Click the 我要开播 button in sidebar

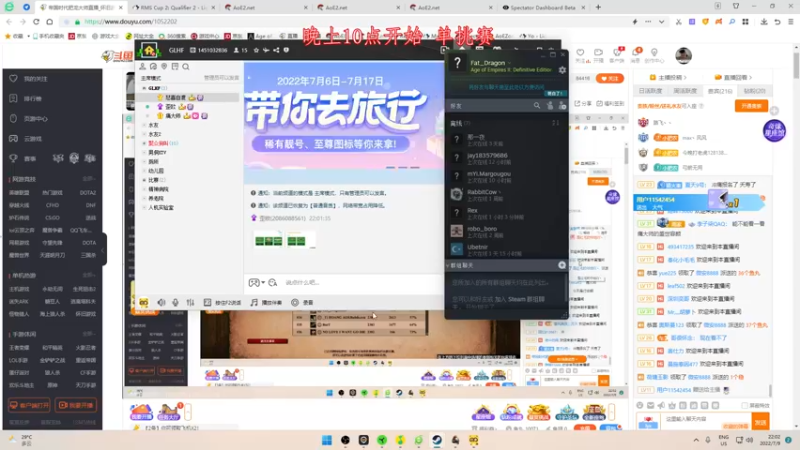click(76, 405)
